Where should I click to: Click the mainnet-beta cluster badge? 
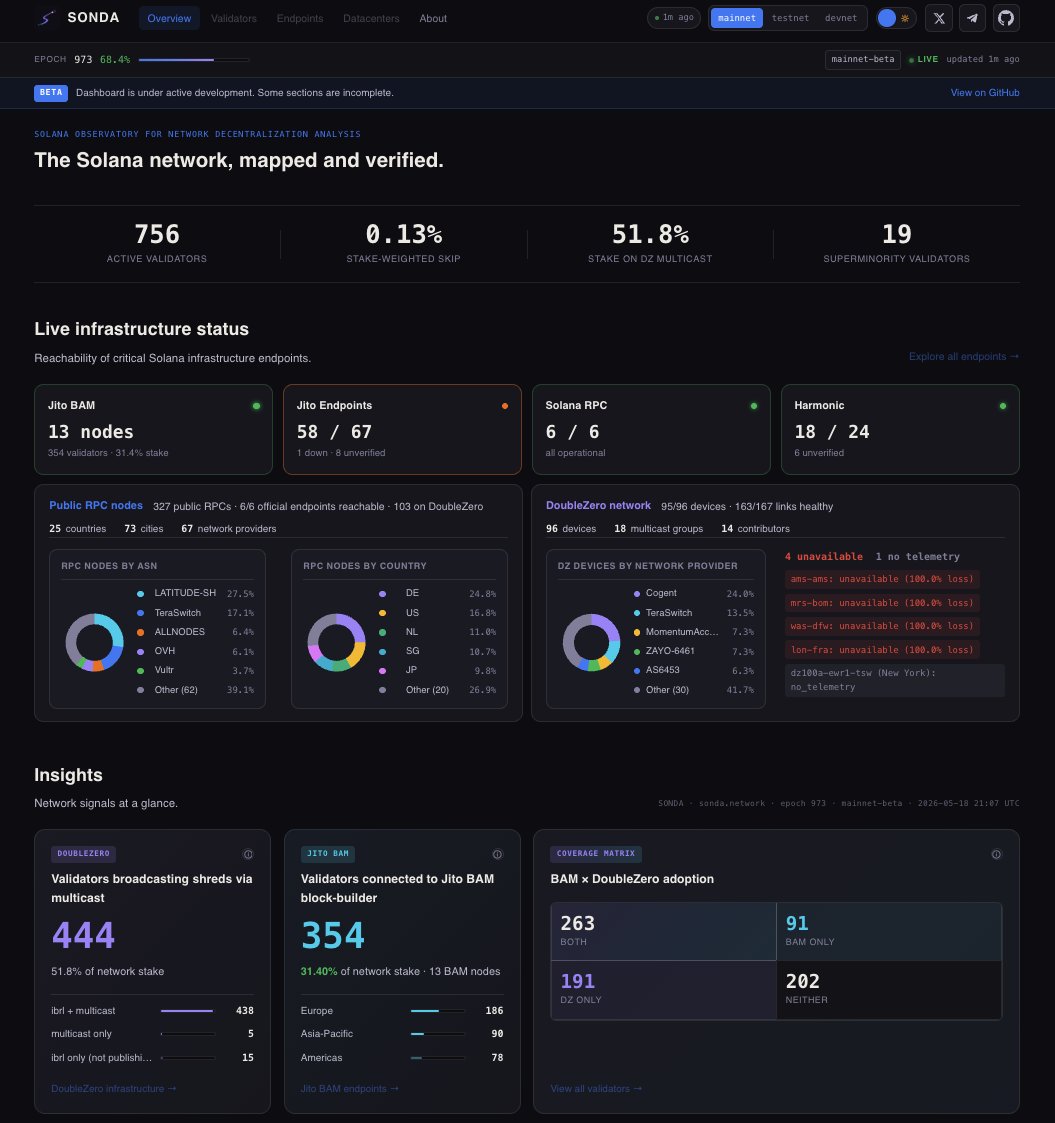coord(862,59)
